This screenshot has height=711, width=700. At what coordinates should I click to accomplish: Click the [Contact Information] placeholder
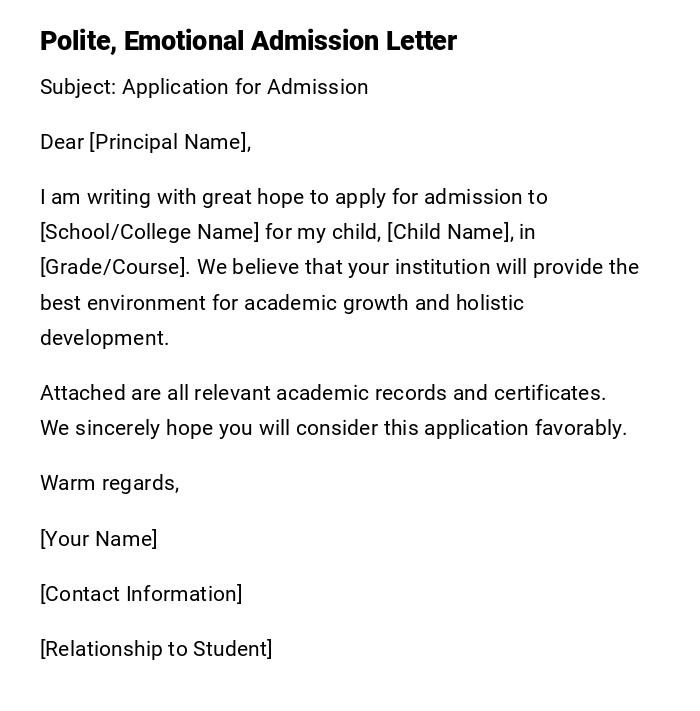click(x=141, y=594)
